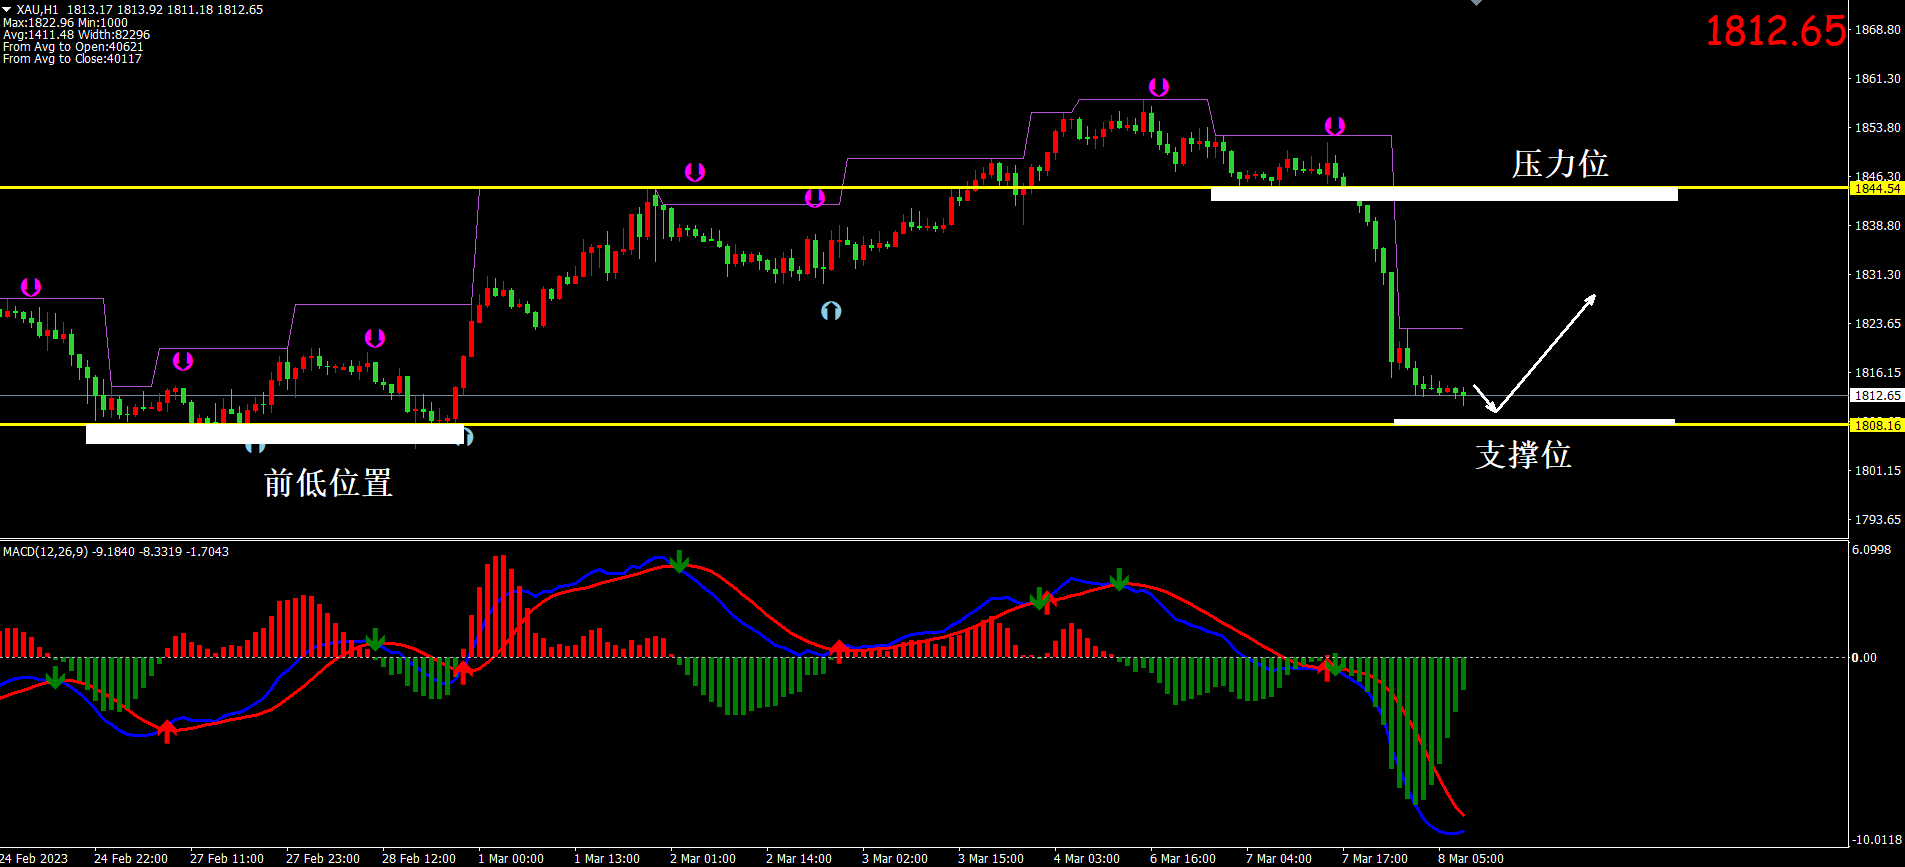Click the yellow 1844.54 price tag on axis

pos(1876,188)
